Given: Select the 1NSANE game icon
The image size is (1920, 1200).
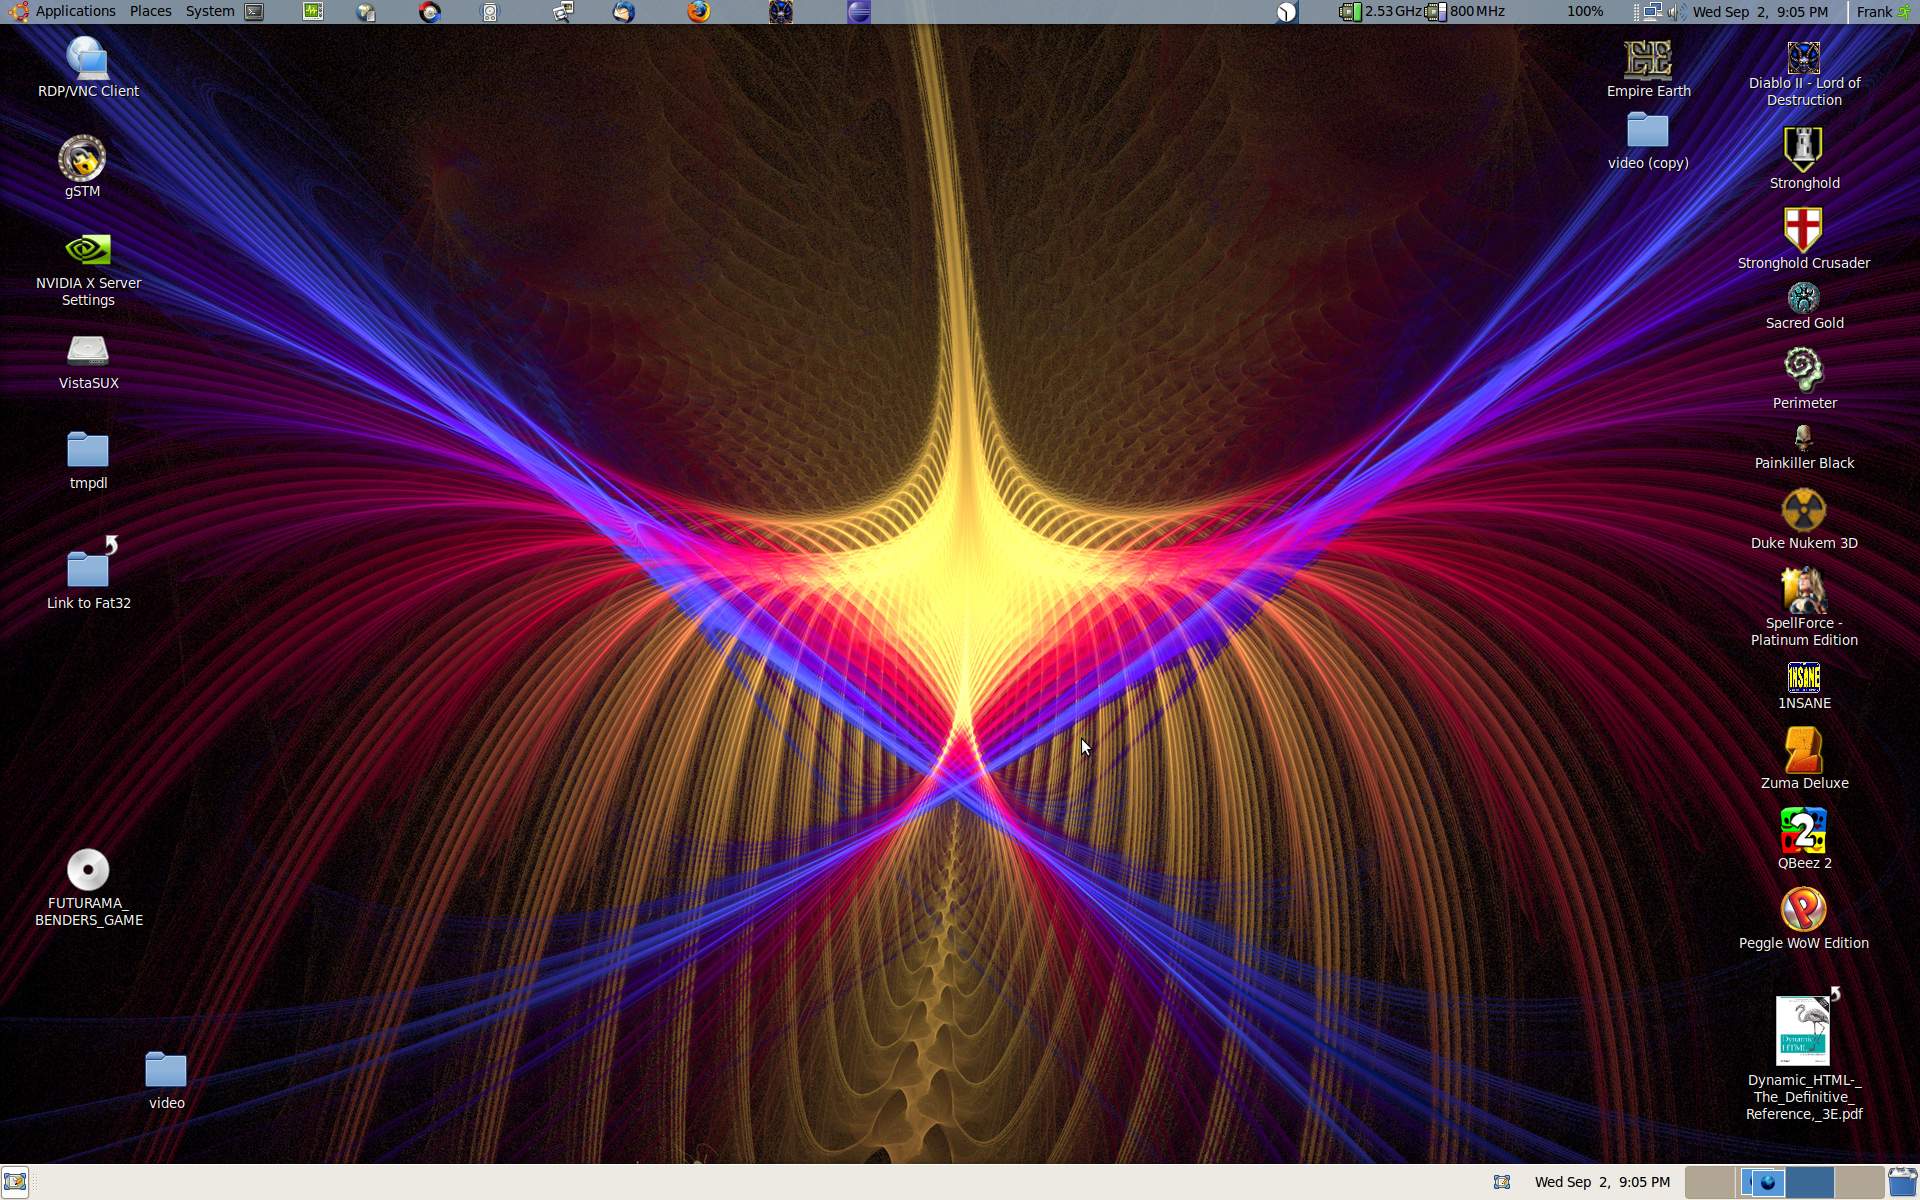Looking at the screenshot, I should click(x=1804, y=686).
